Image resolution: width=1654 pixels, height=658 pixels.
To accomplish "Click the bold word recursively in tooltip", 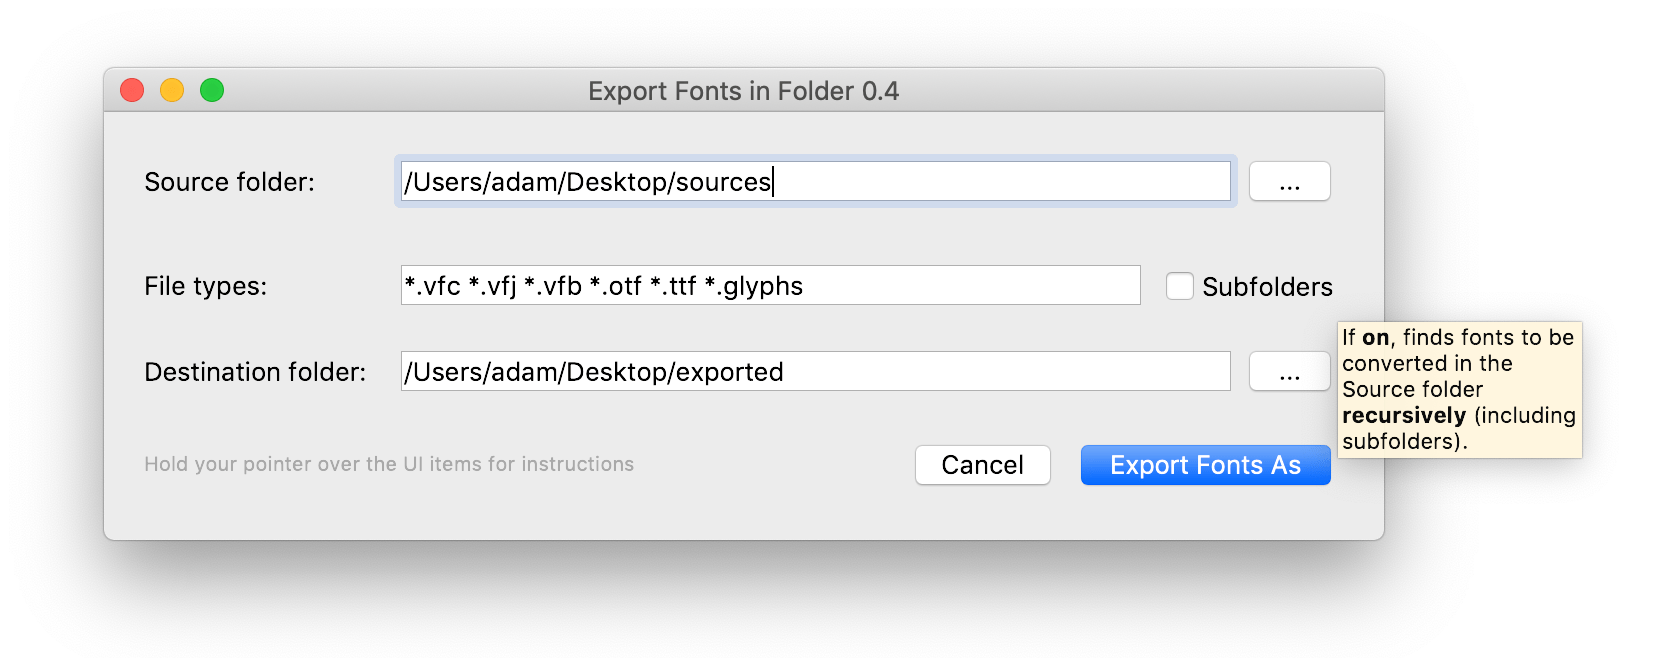I will (x=1404, y=415).
